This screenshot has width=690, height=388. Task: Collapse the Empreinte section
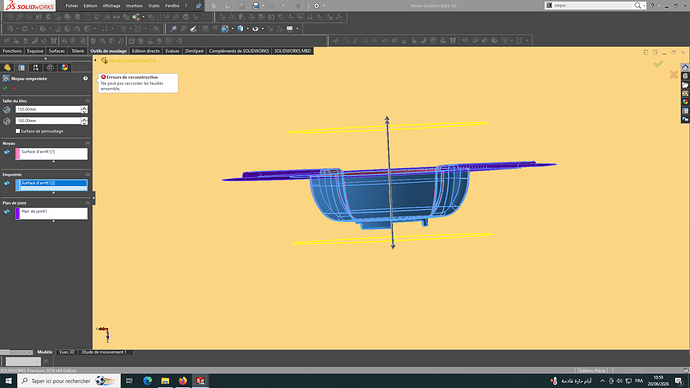tap(87, 175)
